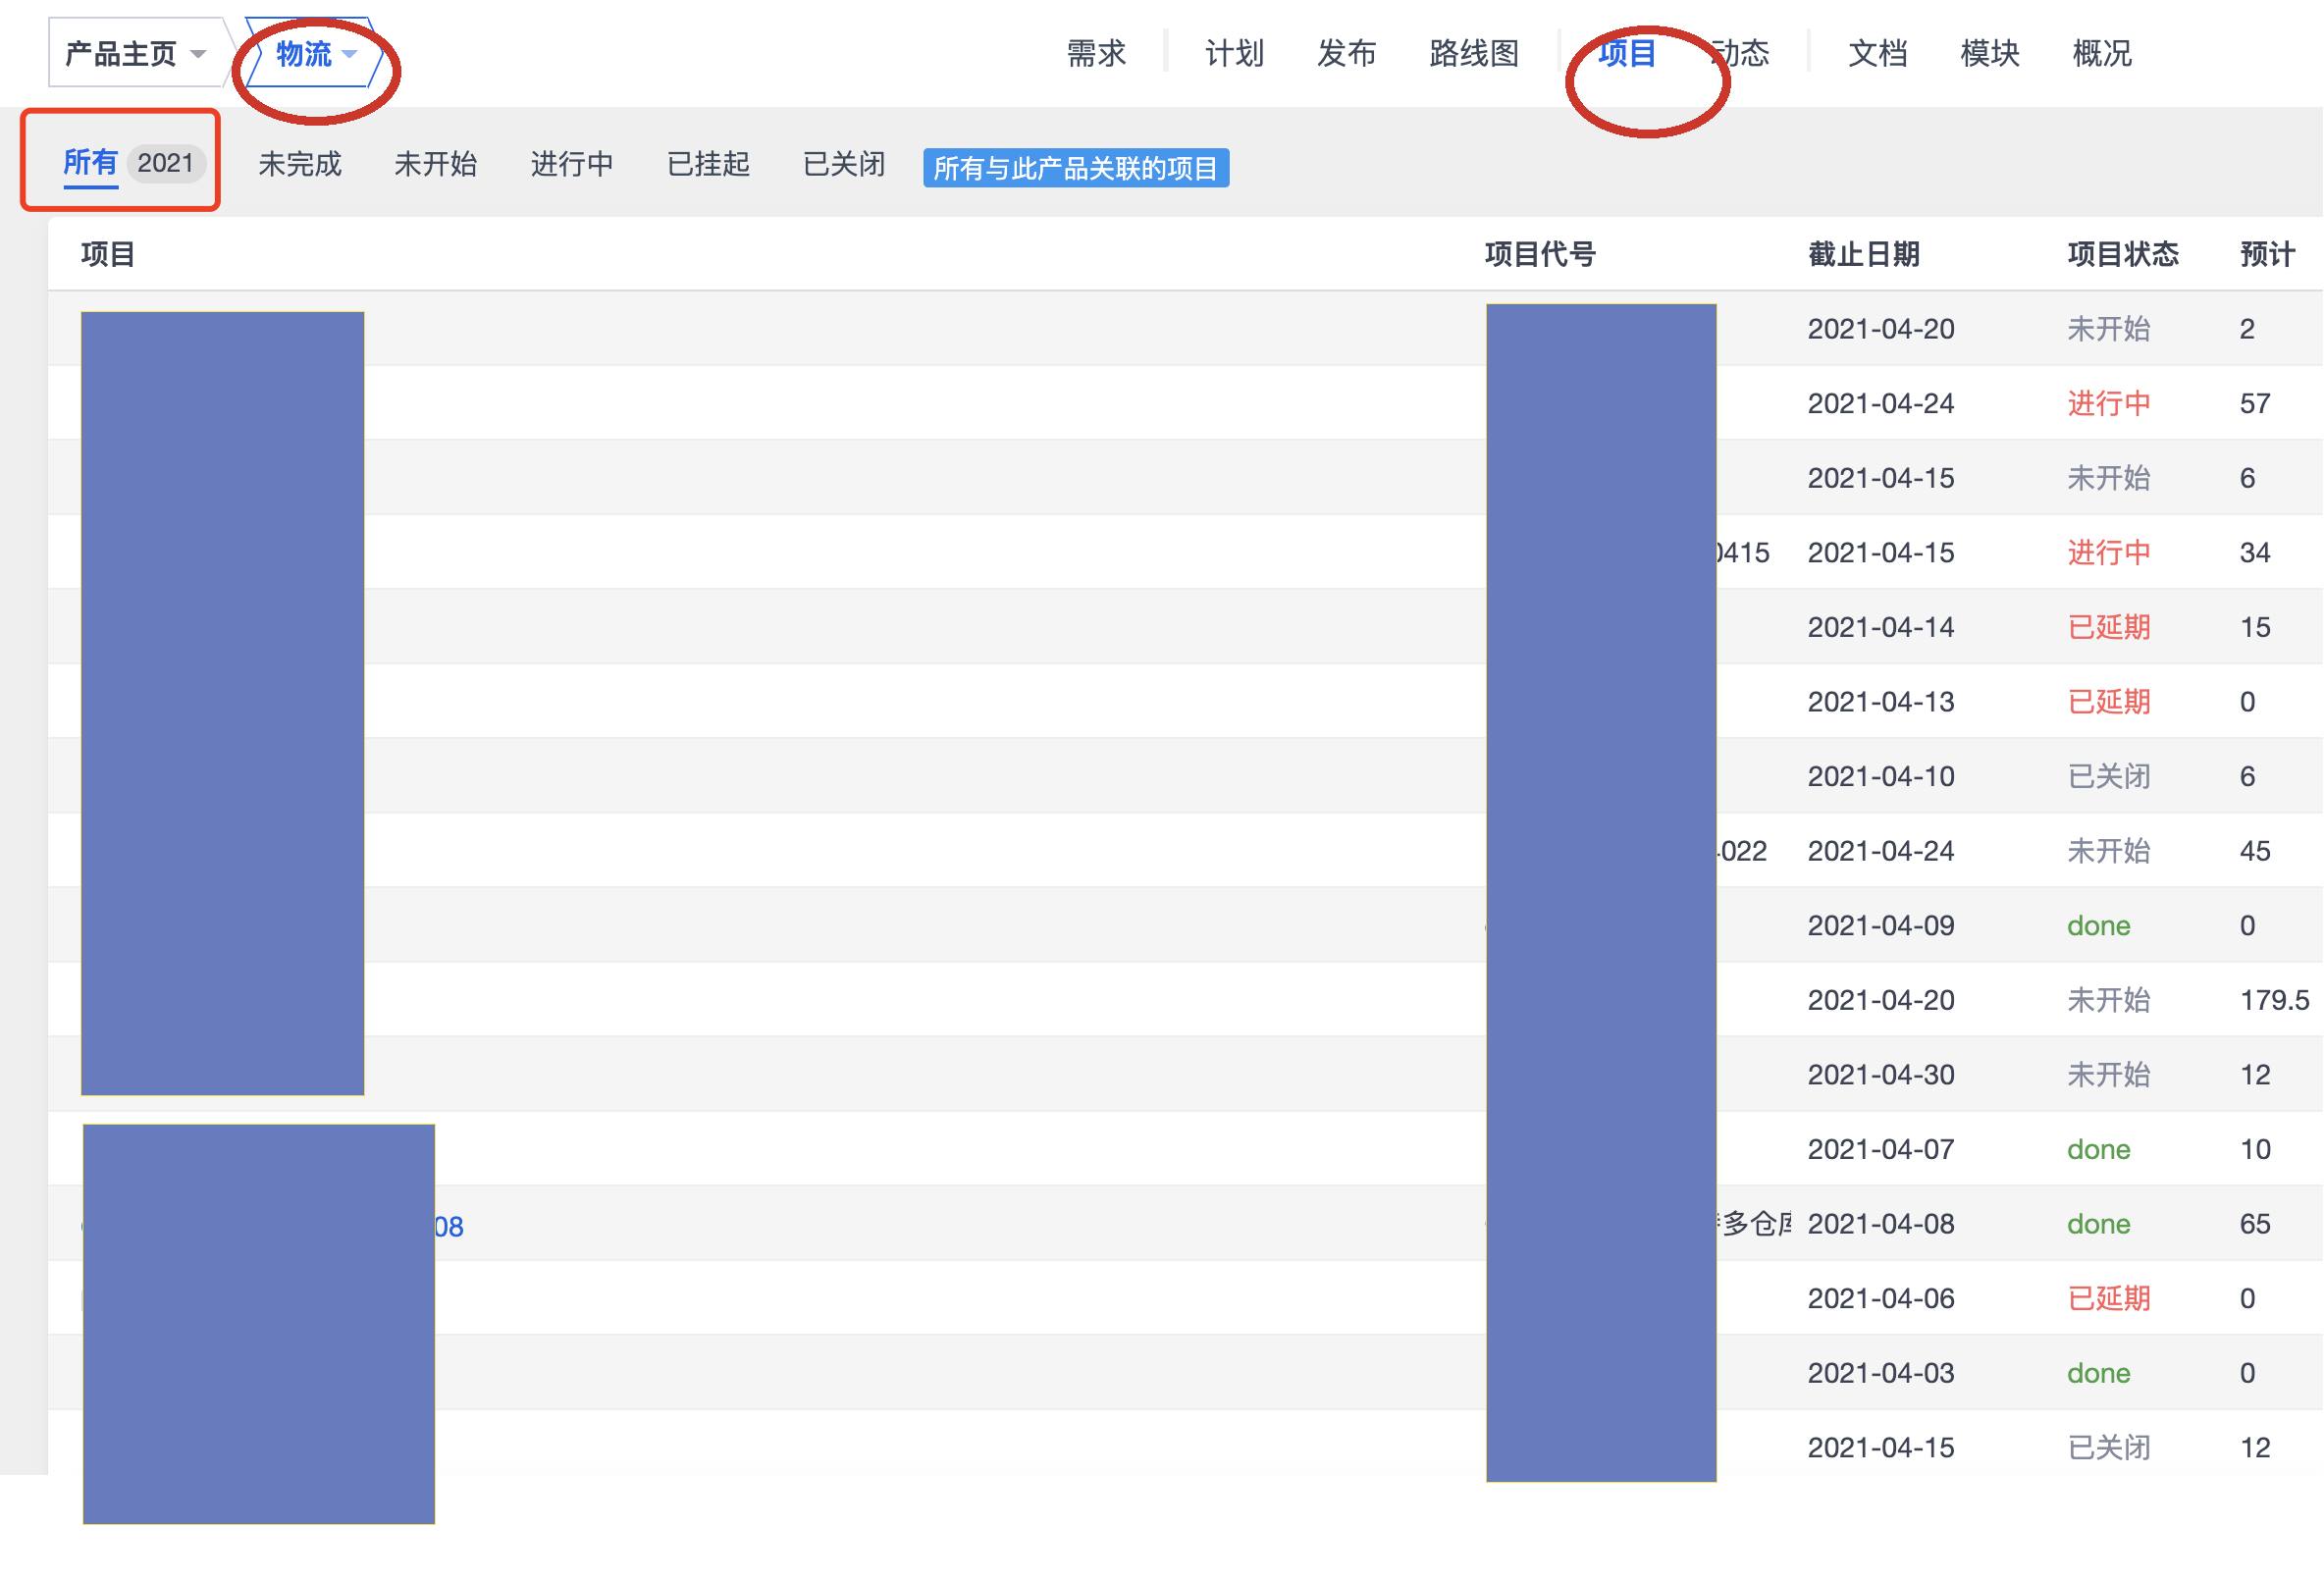Expand the 物流 product dropdown
This screenshot has height=1580, width=2324.
tap(304, 53)
